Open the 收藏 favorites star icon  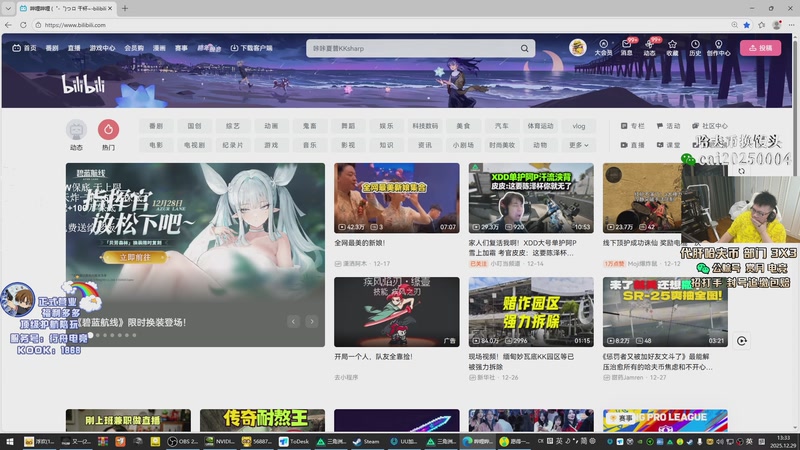tap(672, 47)
